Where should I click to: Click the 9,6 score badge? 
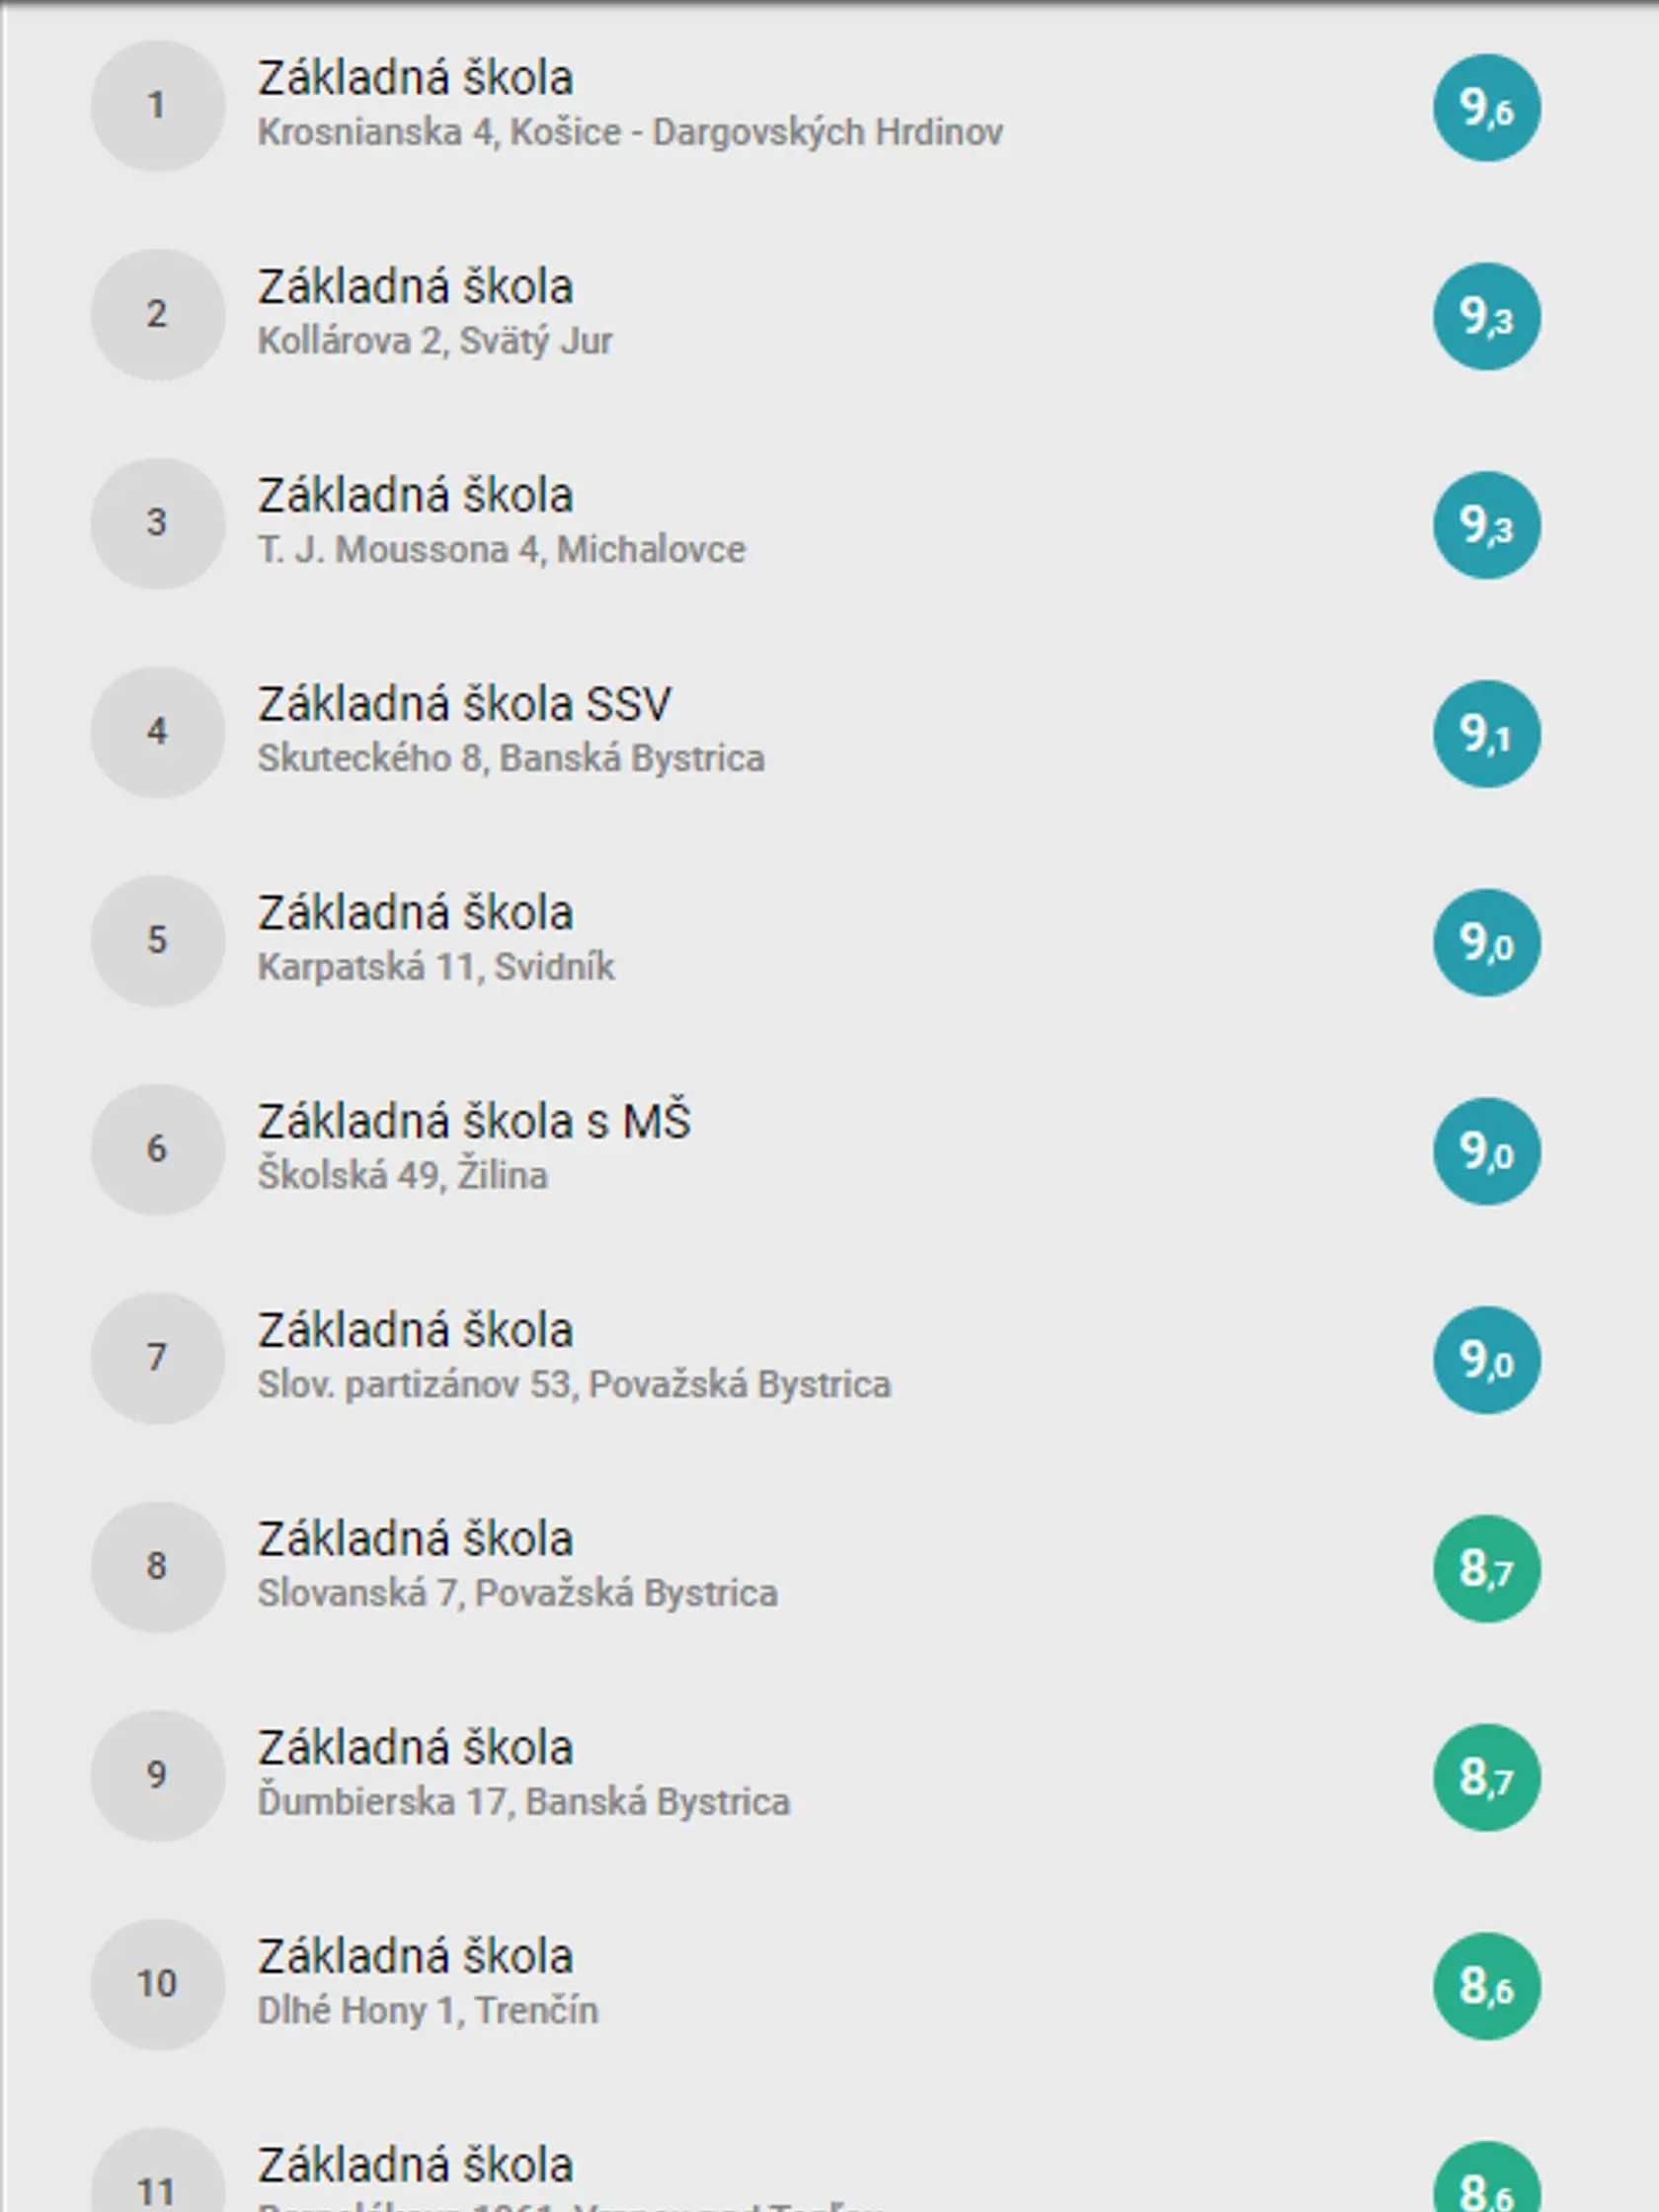[x=1486, y=108]
